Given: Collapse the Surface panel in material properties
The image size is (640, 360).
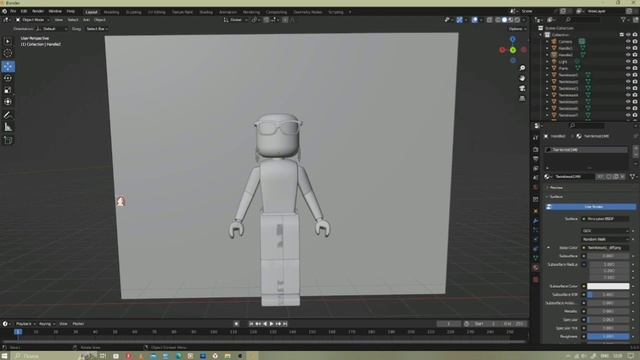Looking at the screenshot, I should [556, 197].
